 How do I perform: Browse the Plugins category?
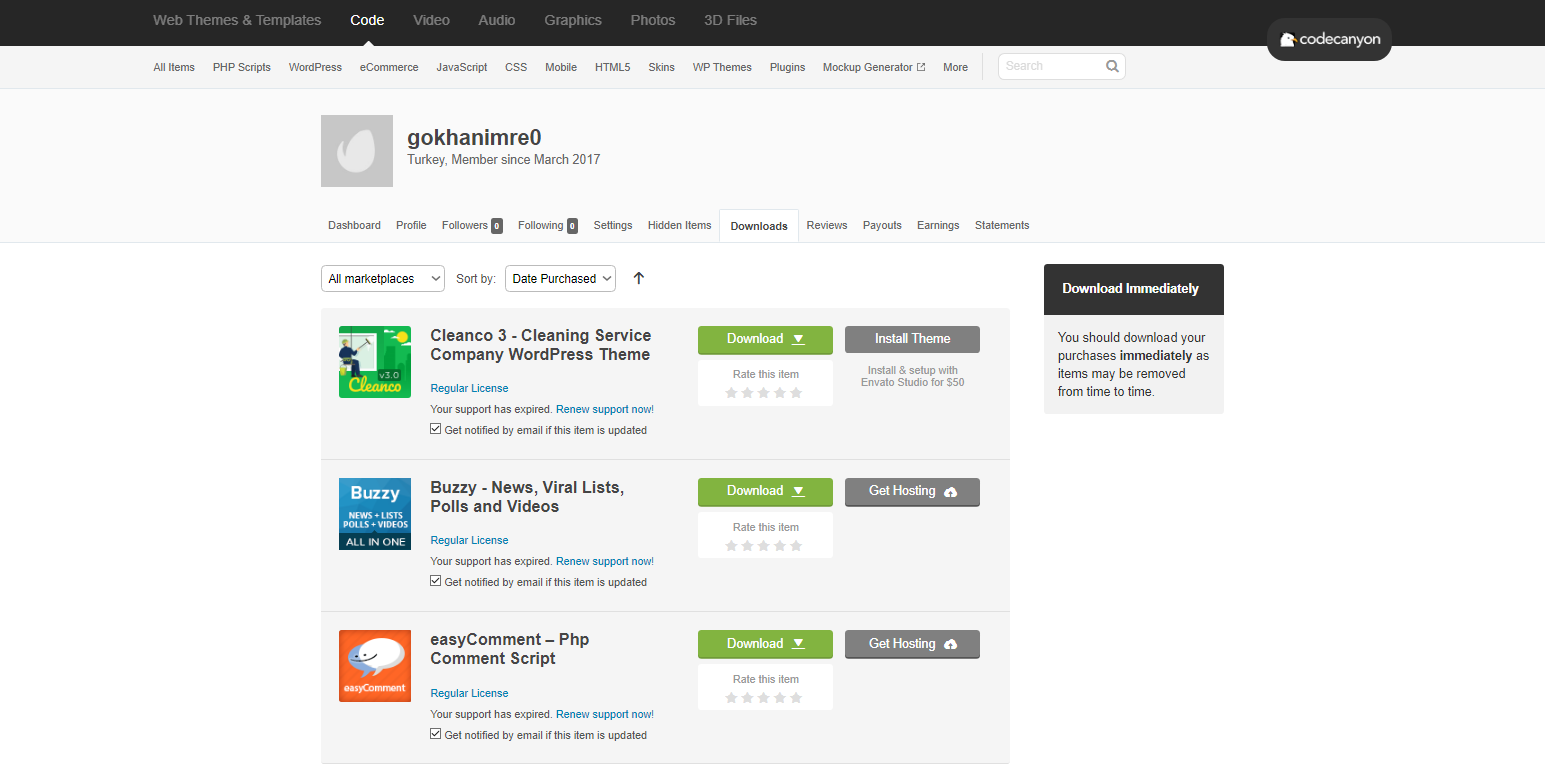[x=788, y=67]
